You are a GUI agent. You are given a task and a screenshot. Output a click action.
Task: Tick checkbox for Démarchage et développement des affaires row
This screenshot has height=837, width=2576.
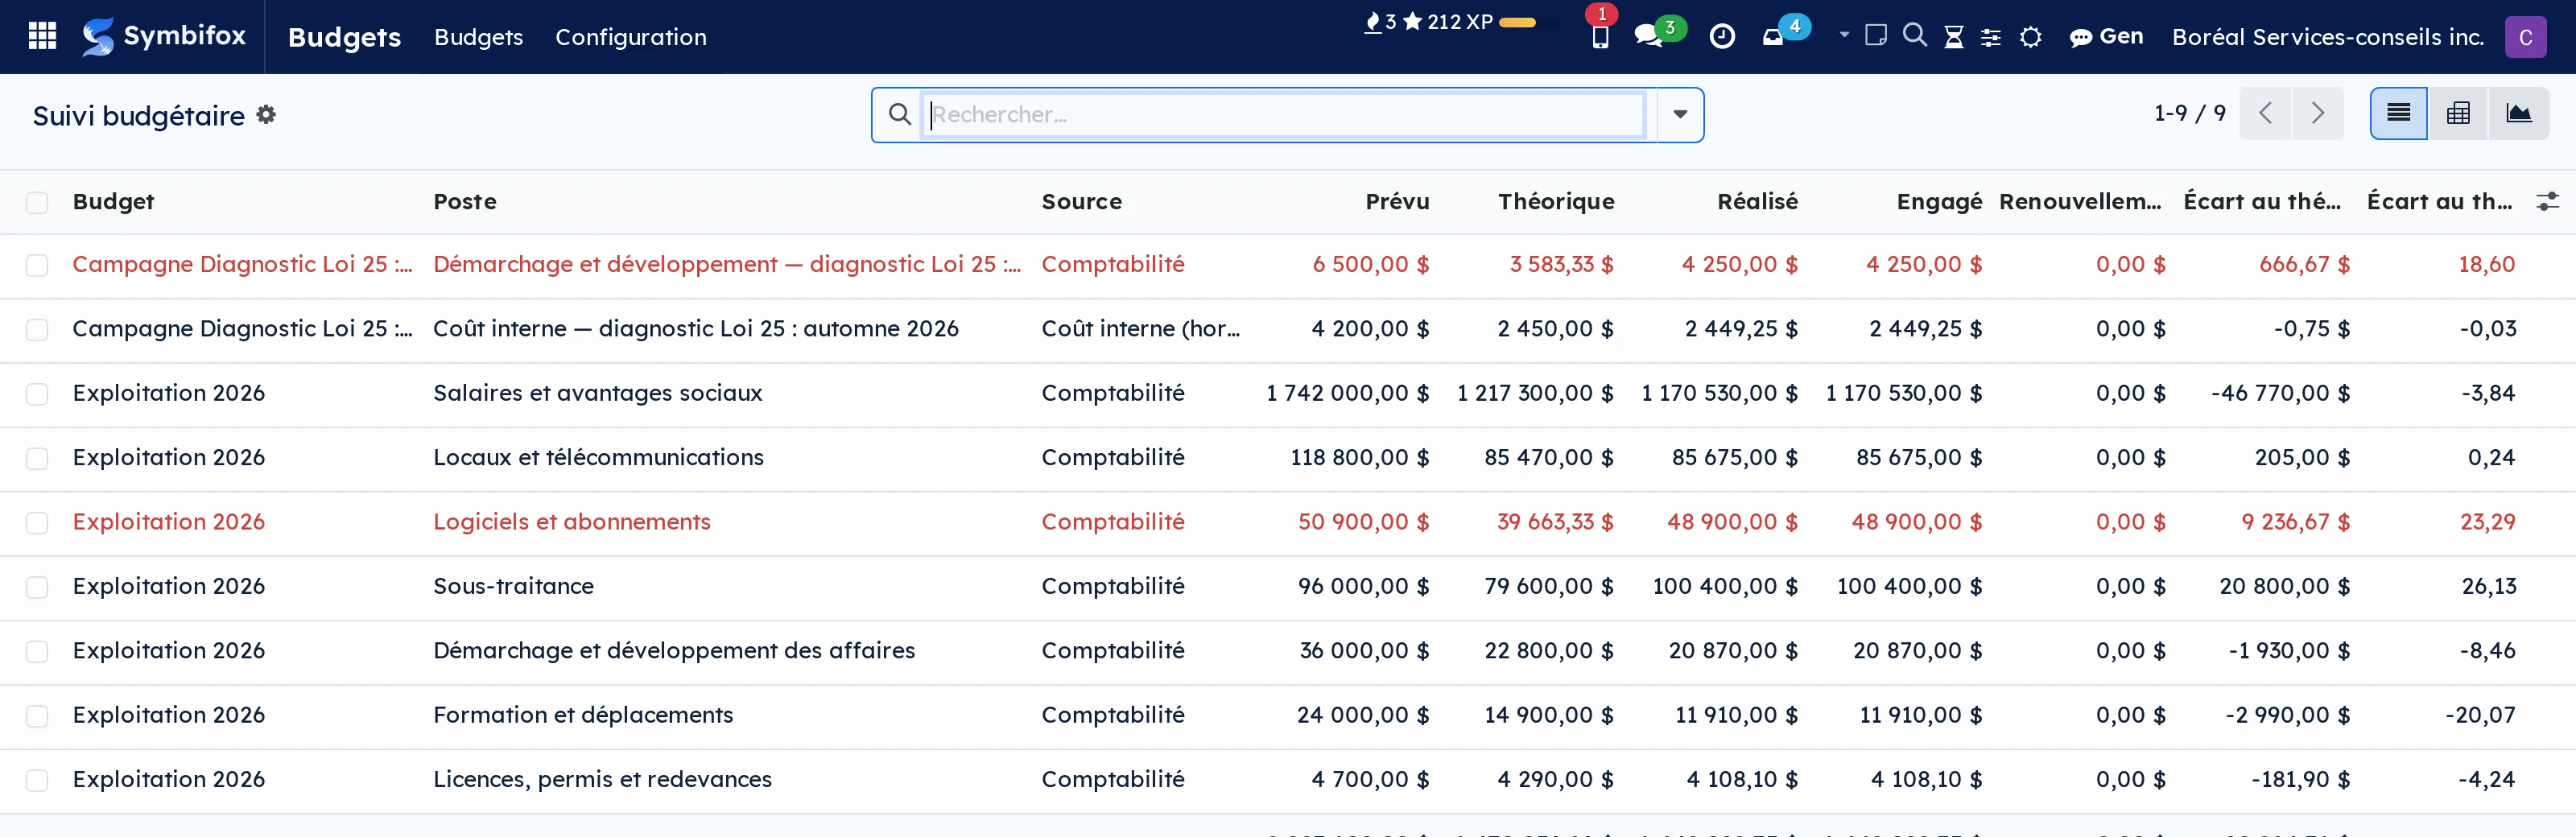[x=37, y=652]
